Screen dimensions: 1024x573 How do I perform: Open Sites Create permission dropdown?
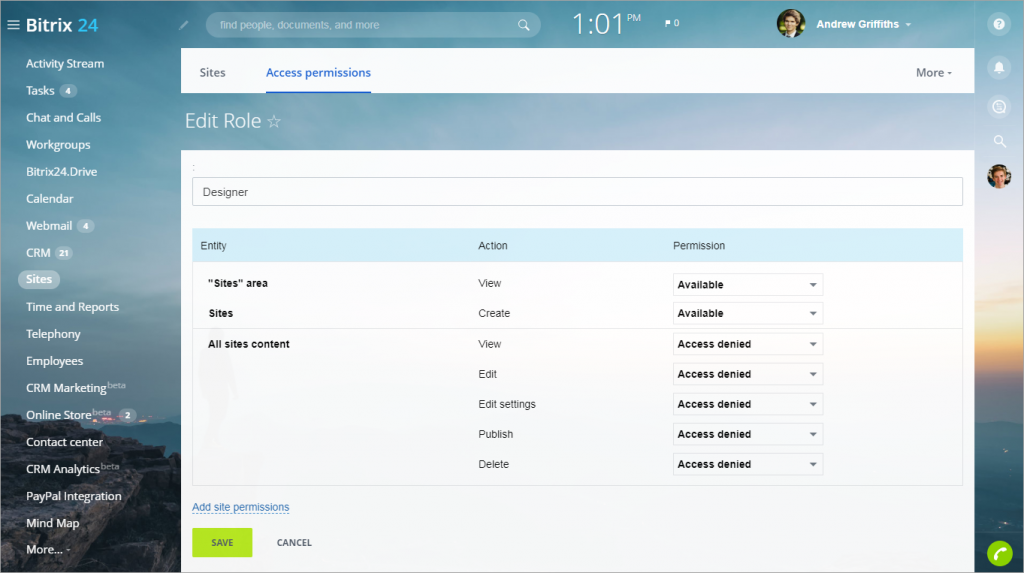pos(748,314)
